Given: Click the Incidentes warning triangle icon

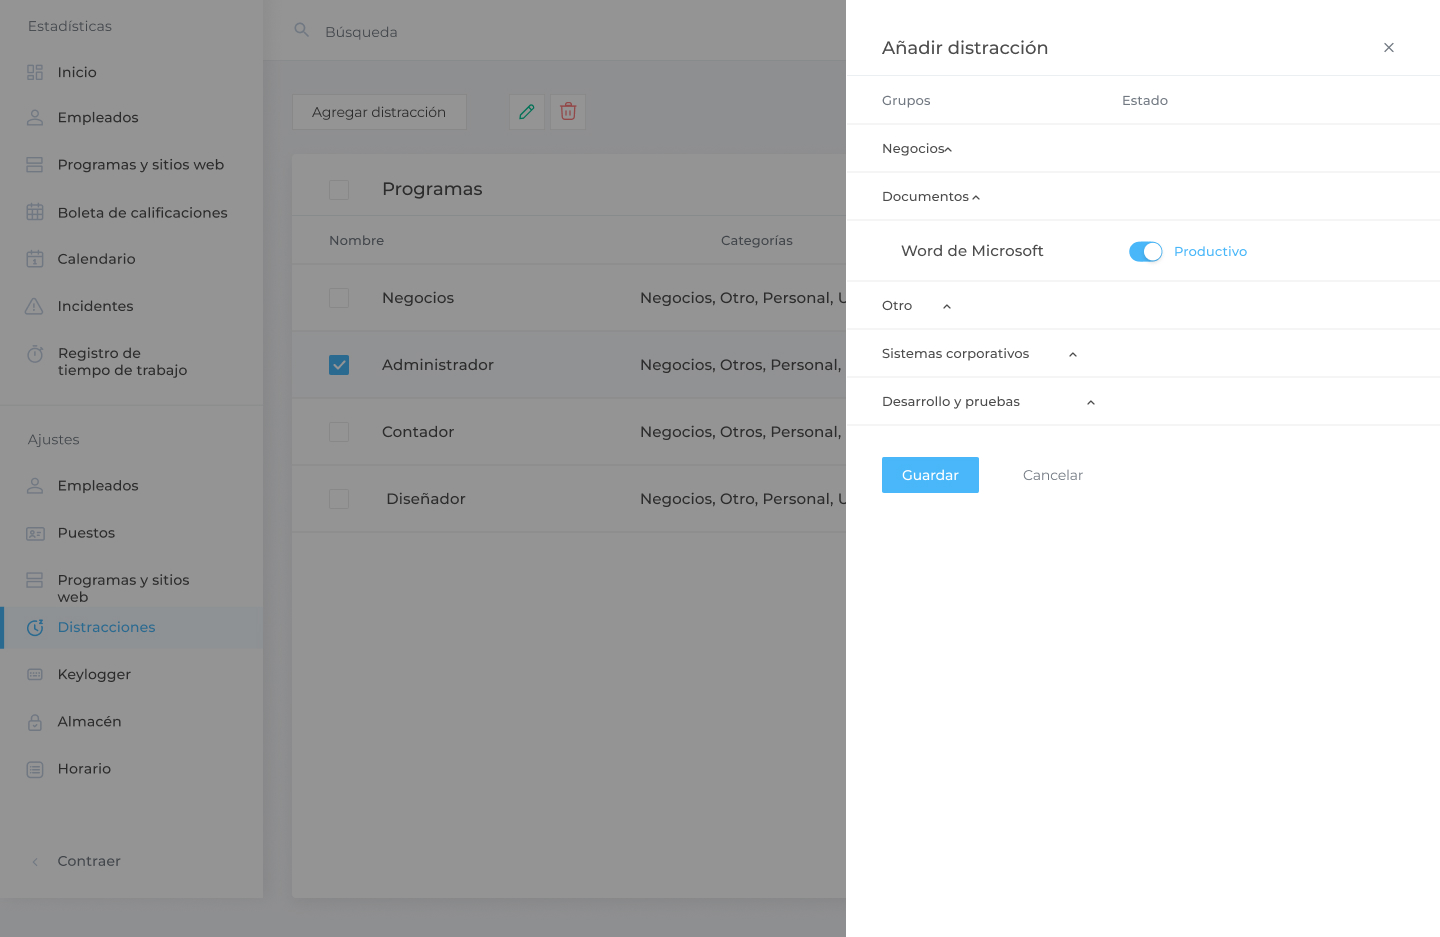Looking at the screenshot, I should click(35, 306).
